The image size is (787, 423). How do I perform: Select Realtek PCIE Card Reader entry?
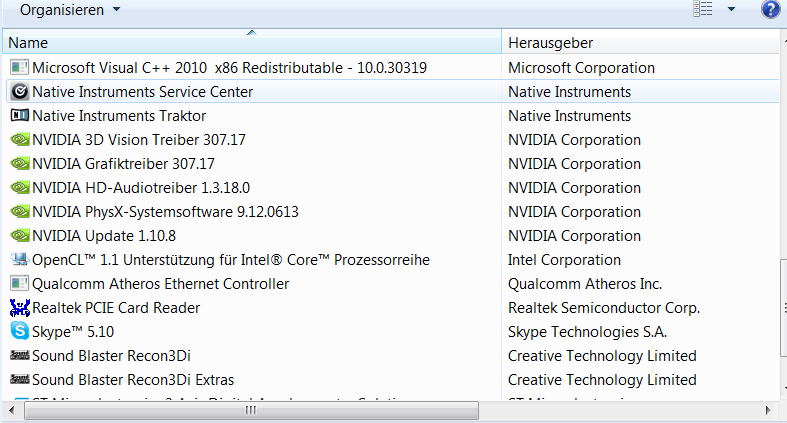point(116,308)
